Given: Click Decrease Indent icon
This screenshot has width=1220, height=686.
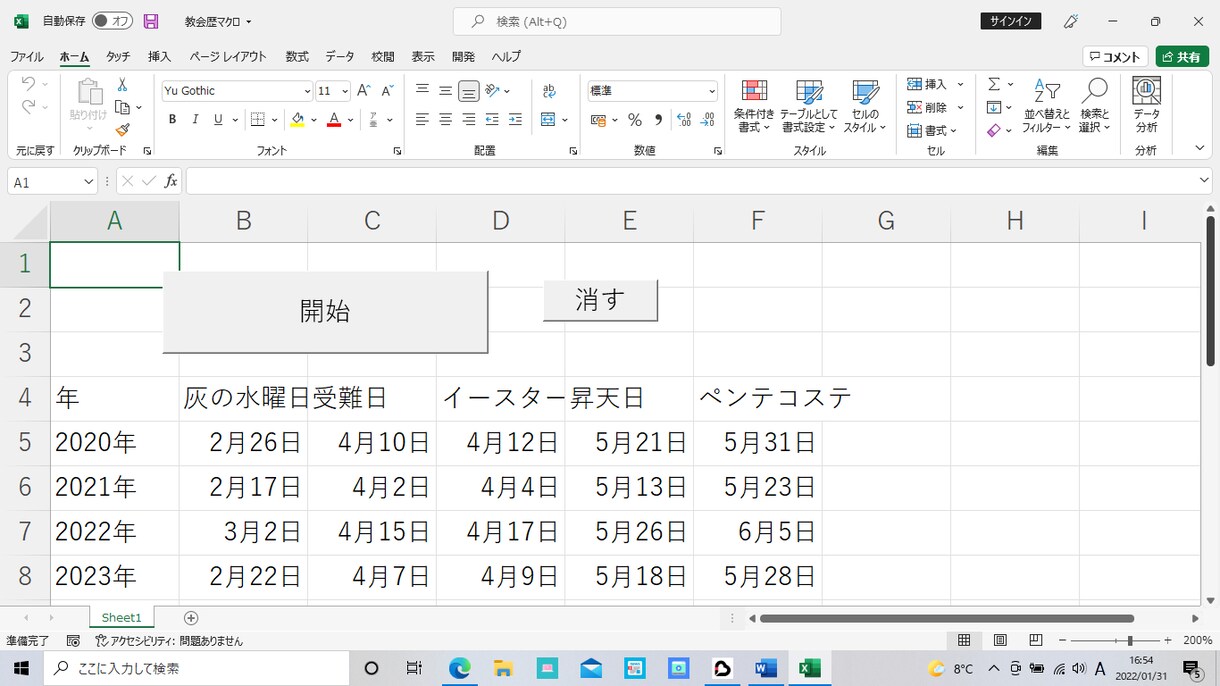Looking at the screenshot, I should 492,120.
